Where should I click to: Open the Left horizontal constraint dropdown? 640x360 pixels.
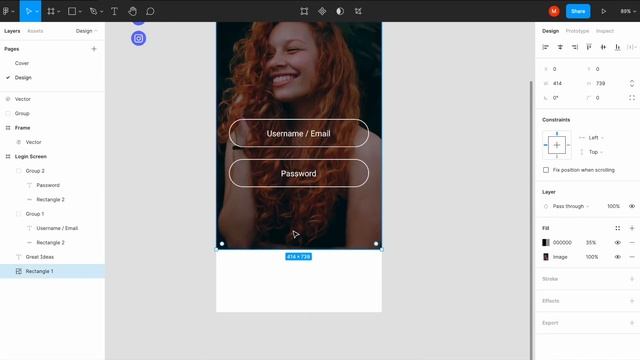point(596,138)
